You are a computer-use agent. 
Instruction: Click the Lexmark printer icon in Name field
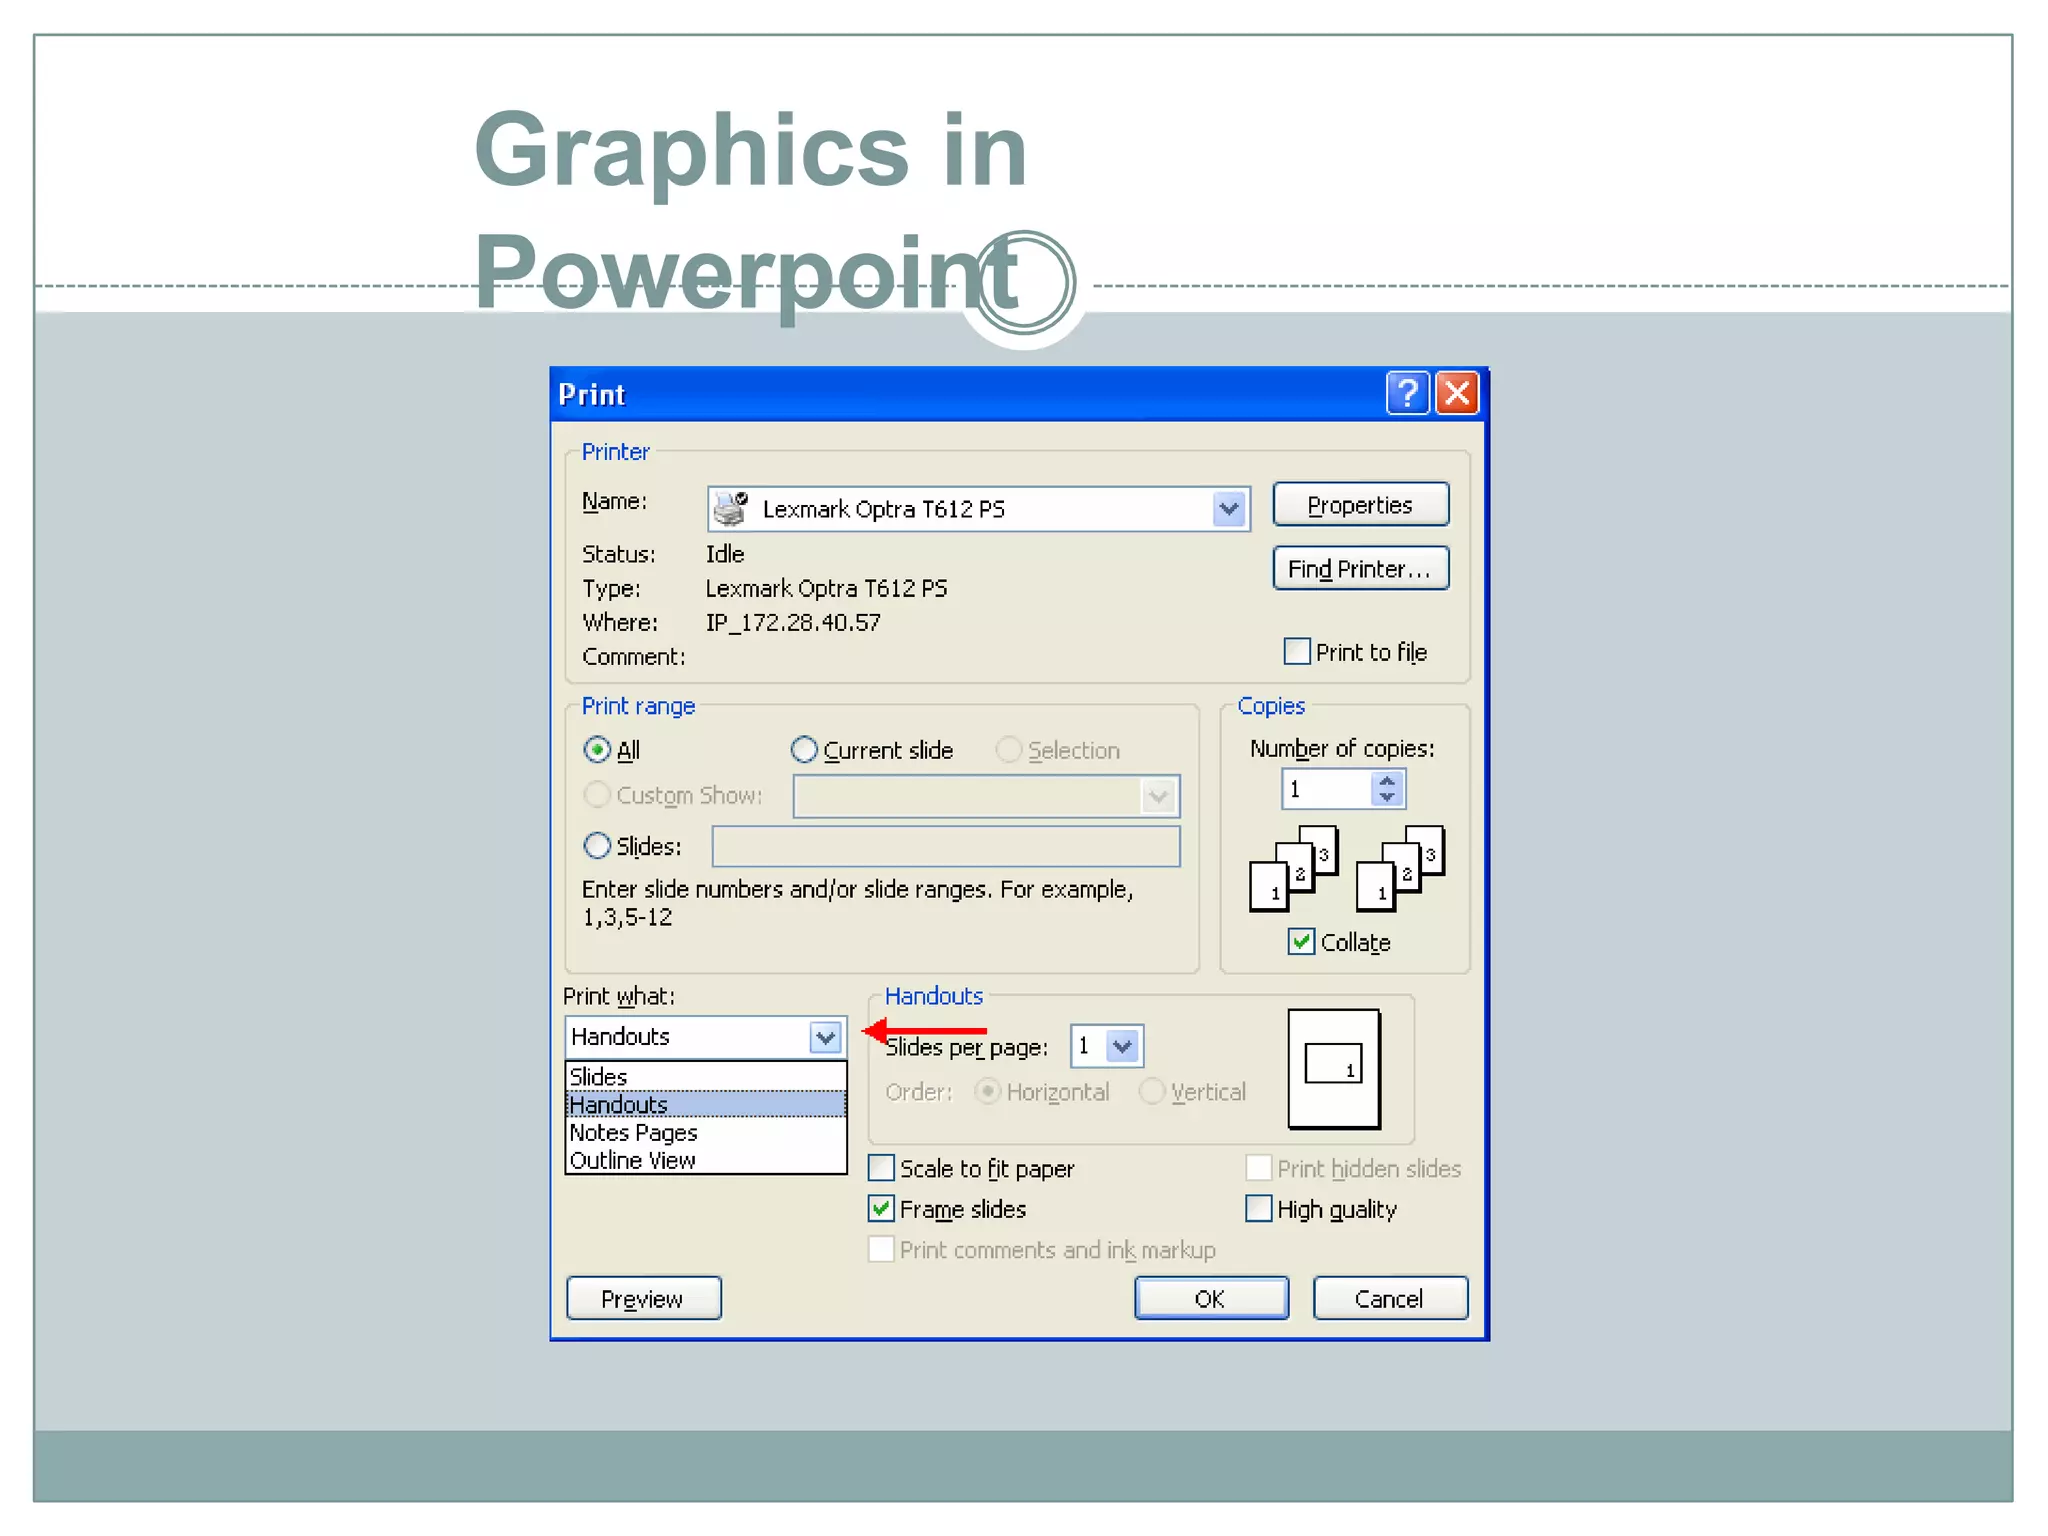click(x=731, y=509)
